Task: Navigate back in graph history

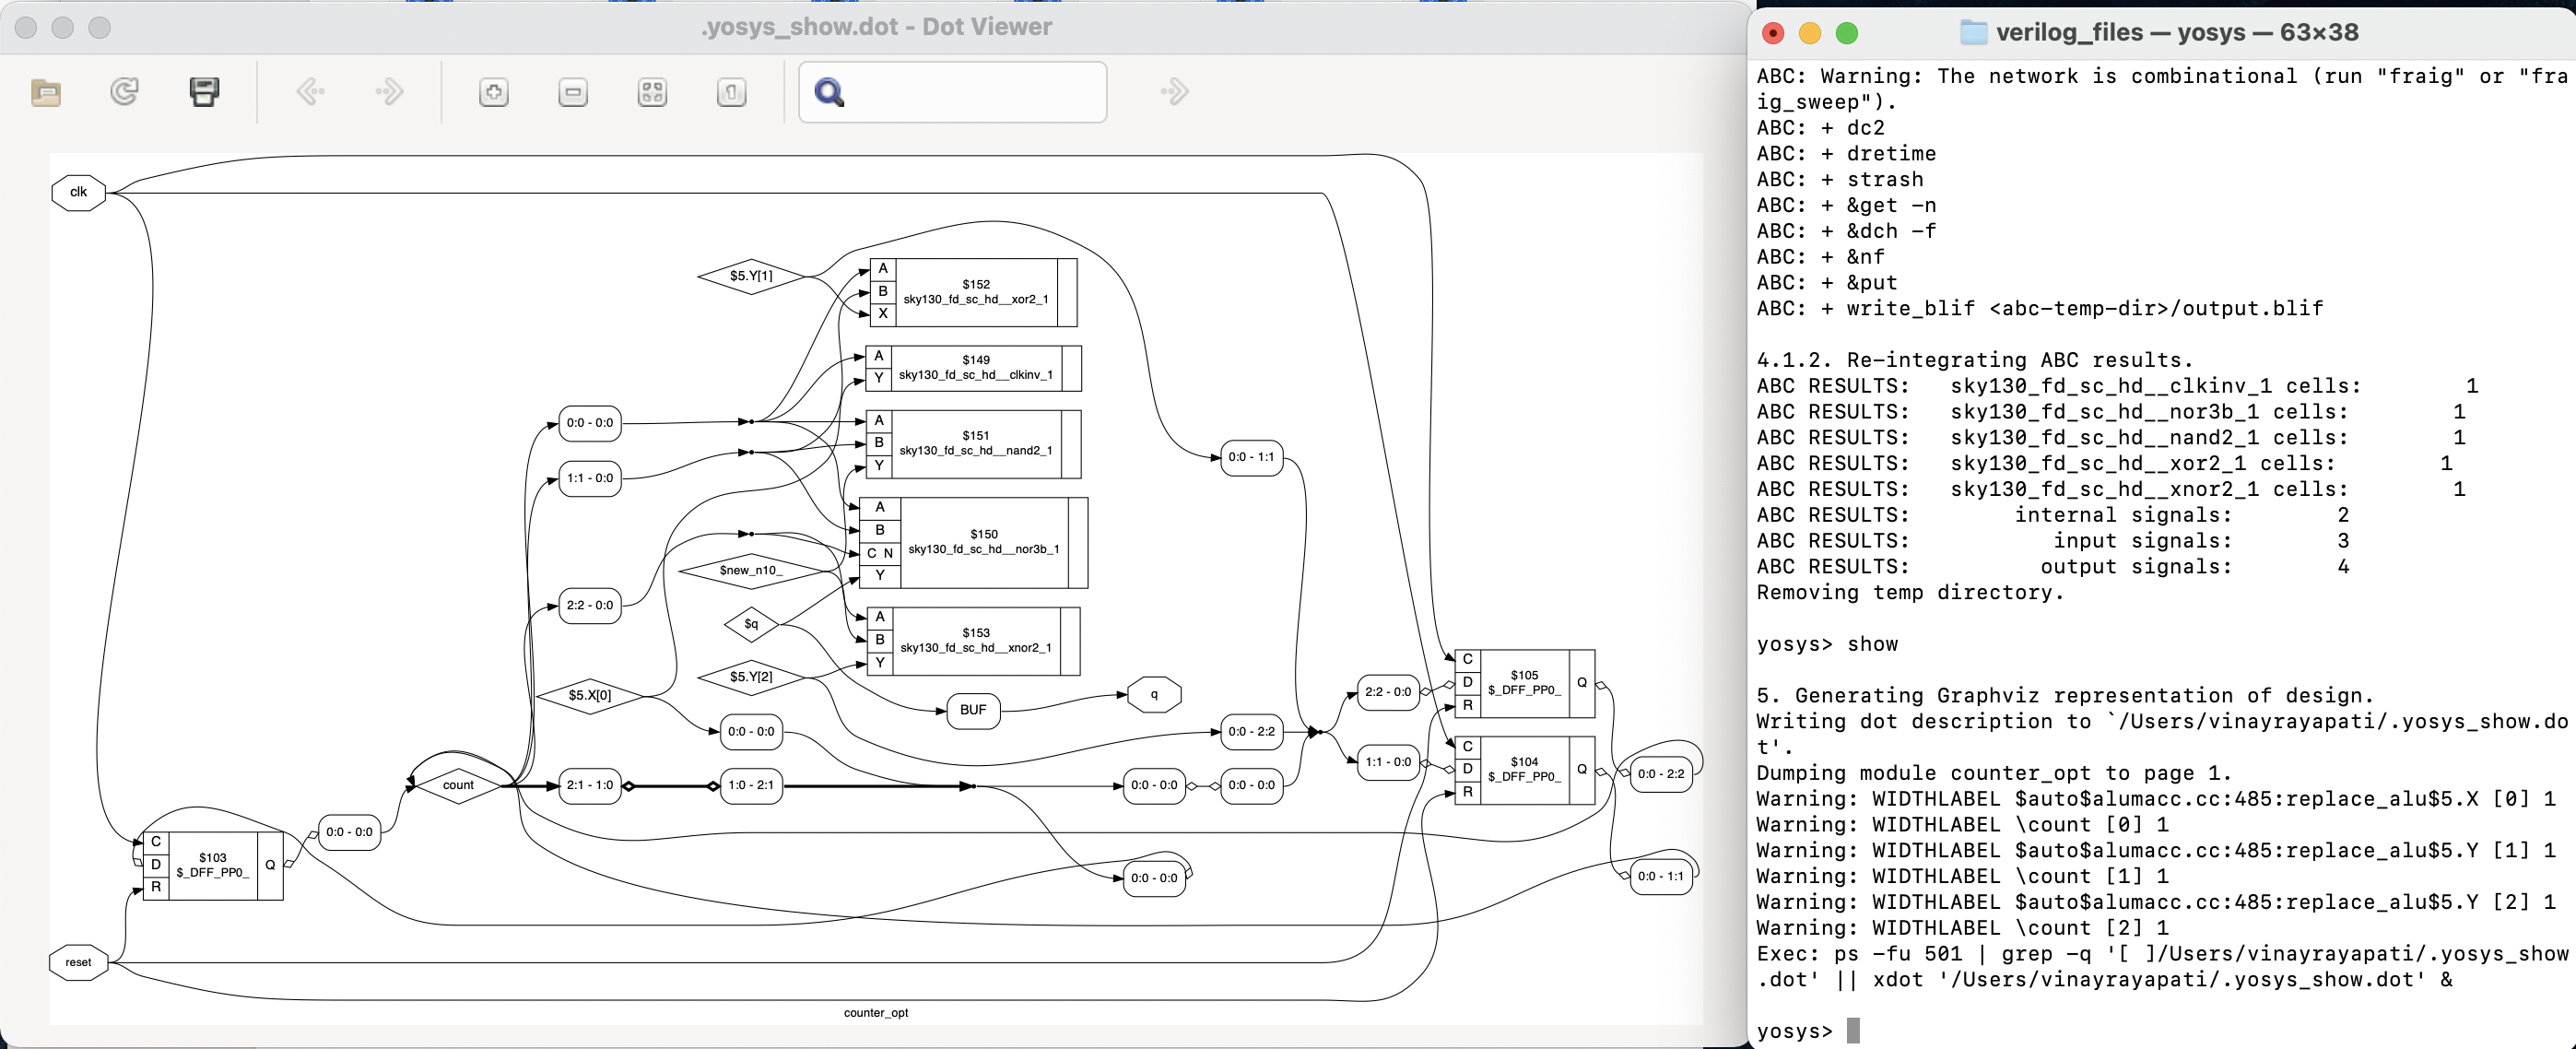Action: (311, 91)
